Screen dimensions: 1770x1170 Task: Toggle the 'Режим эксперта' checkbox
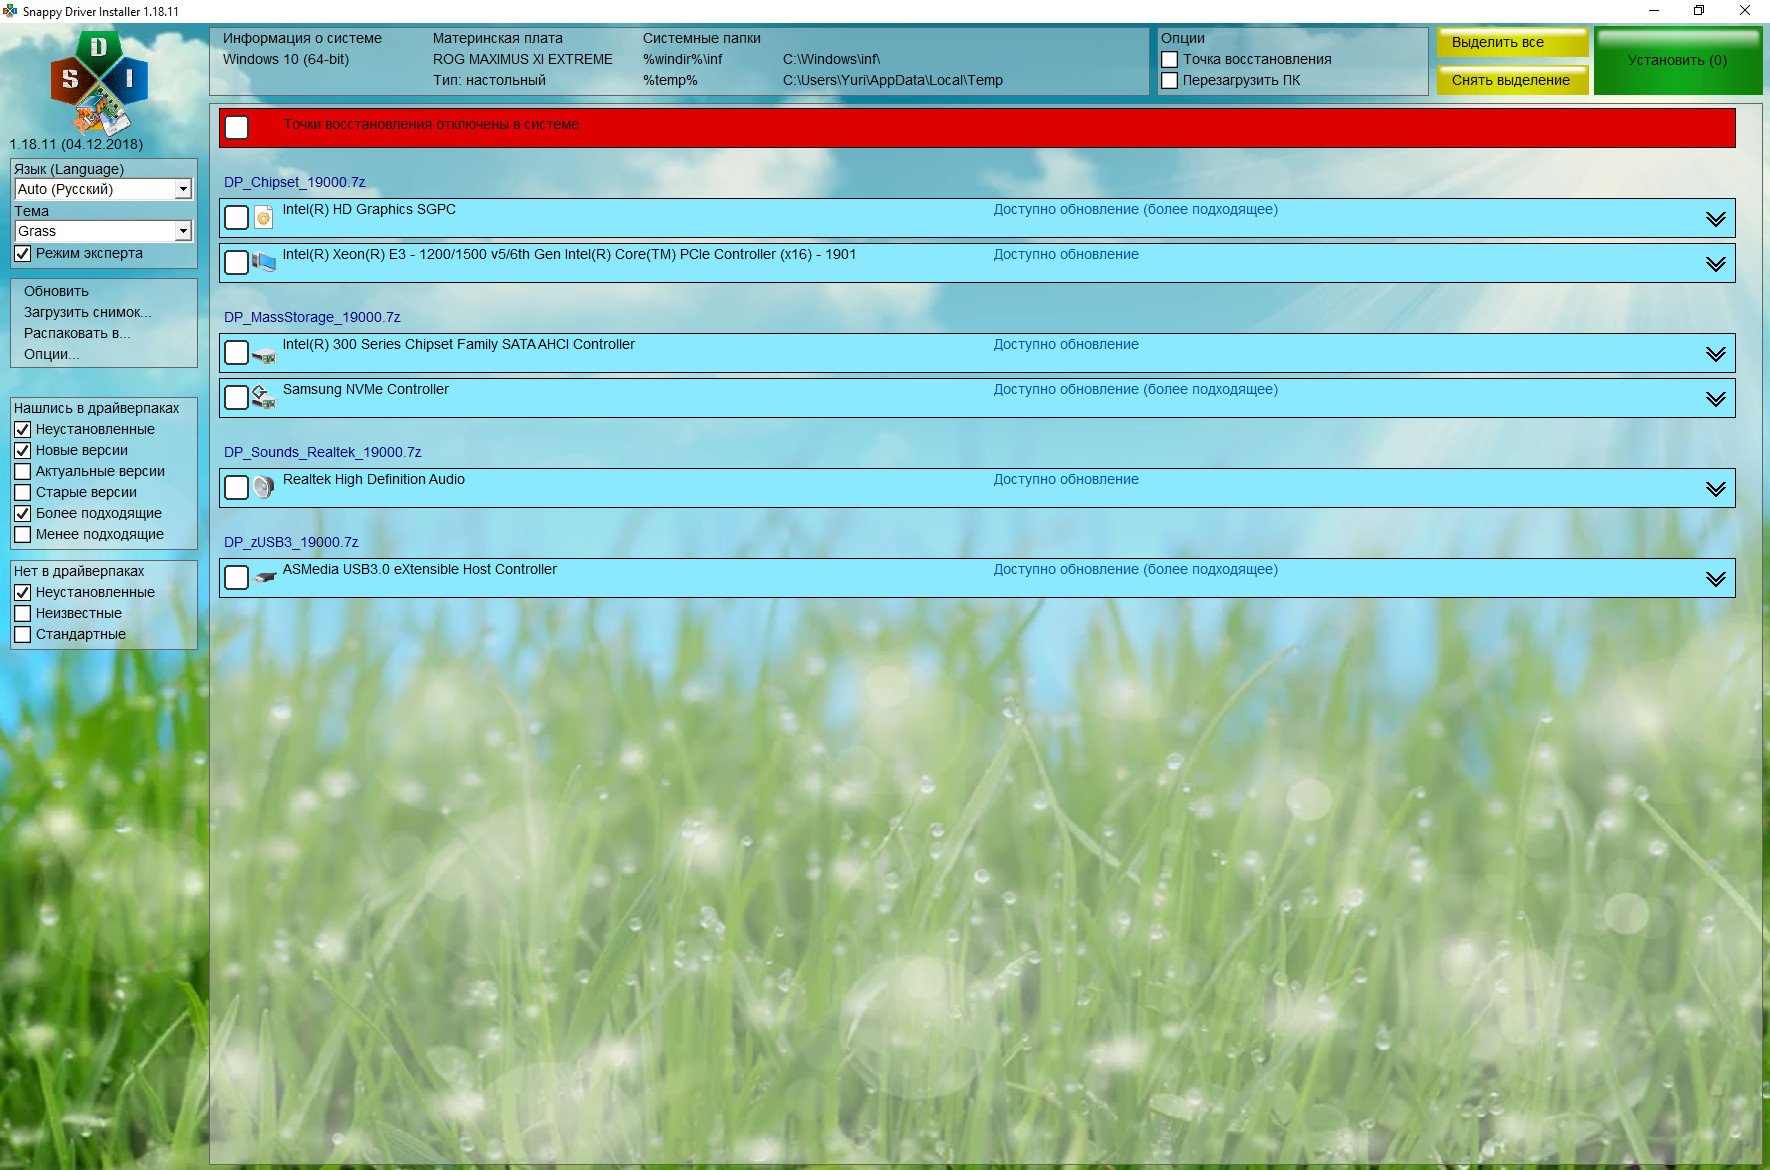click(23, 254)
